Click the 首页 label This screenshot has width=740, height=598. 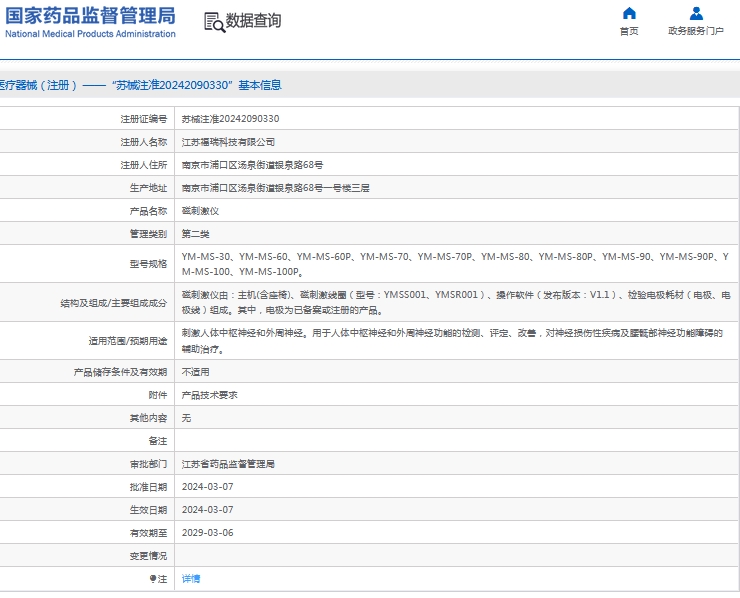click(629, 31)
